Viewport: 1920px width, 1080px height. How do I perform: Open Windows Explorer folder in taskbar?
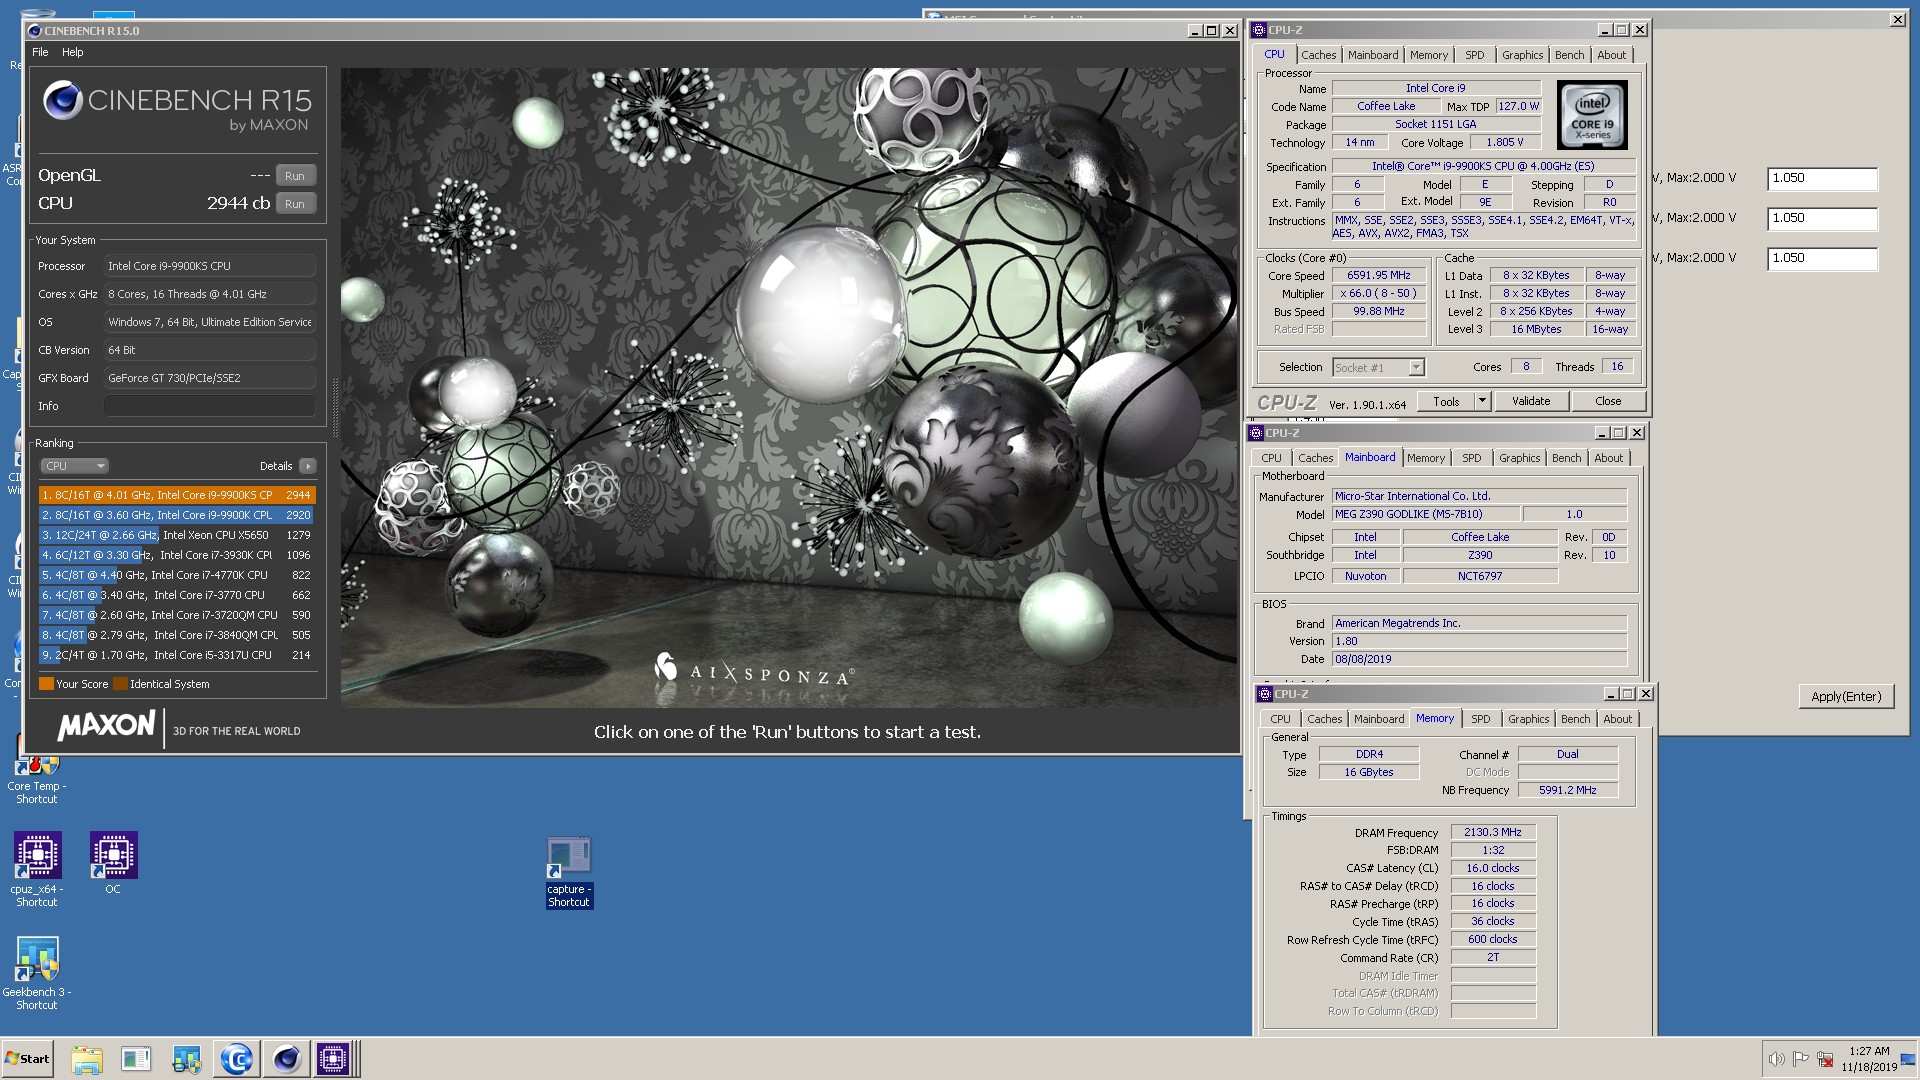click(87, 1059)
